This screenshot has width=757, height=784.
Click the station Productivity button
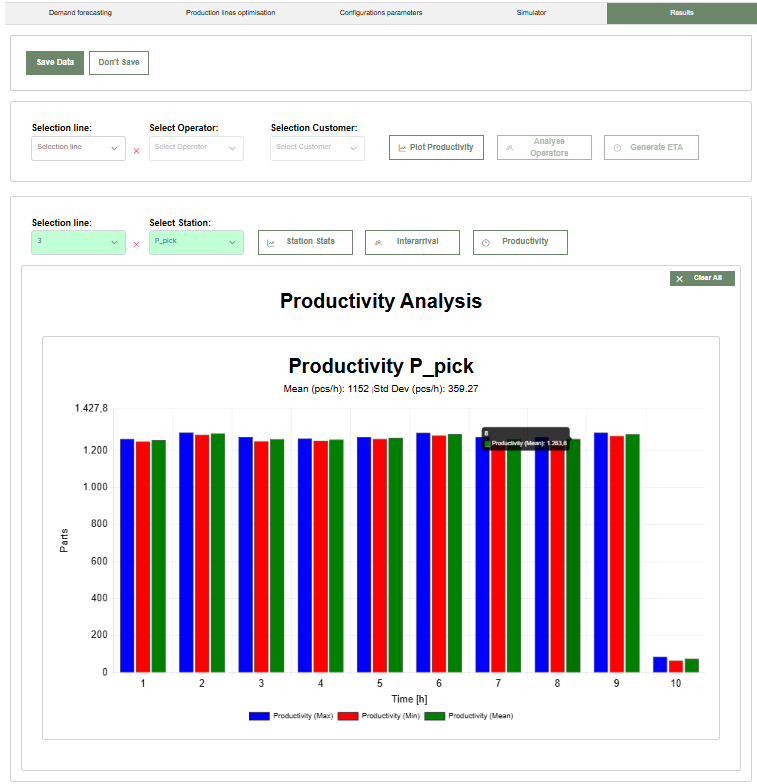tap(520, 242)
